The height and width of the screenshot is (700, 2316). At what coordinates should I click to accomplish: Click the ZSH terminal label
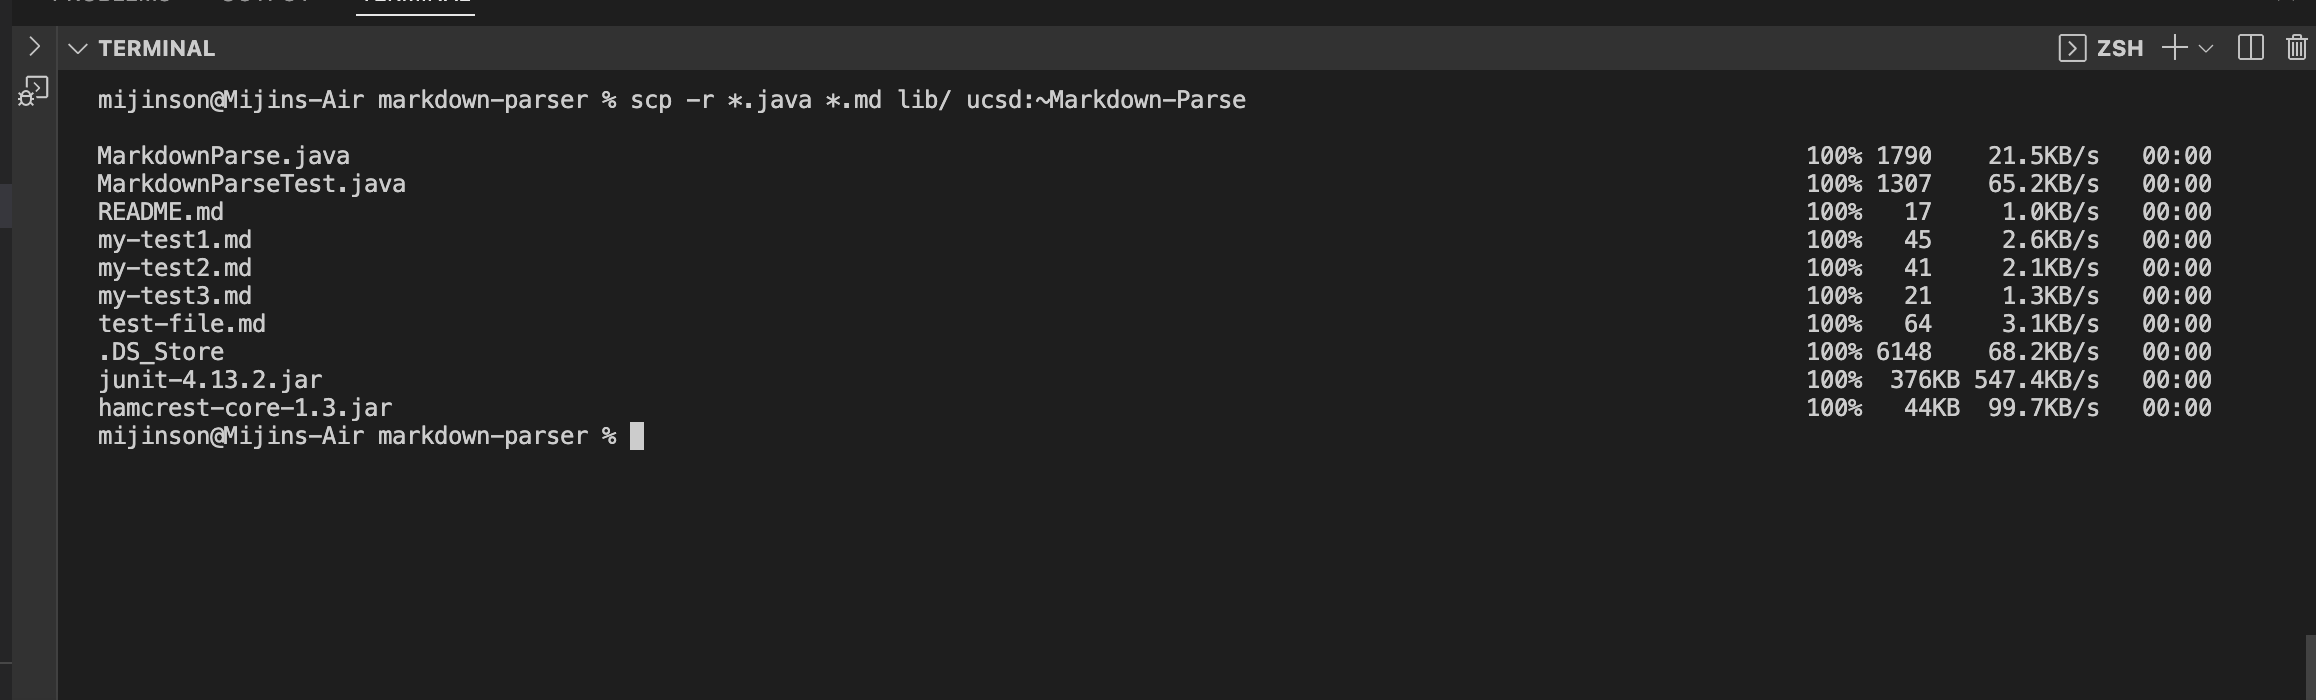[x=2120, y=48]
